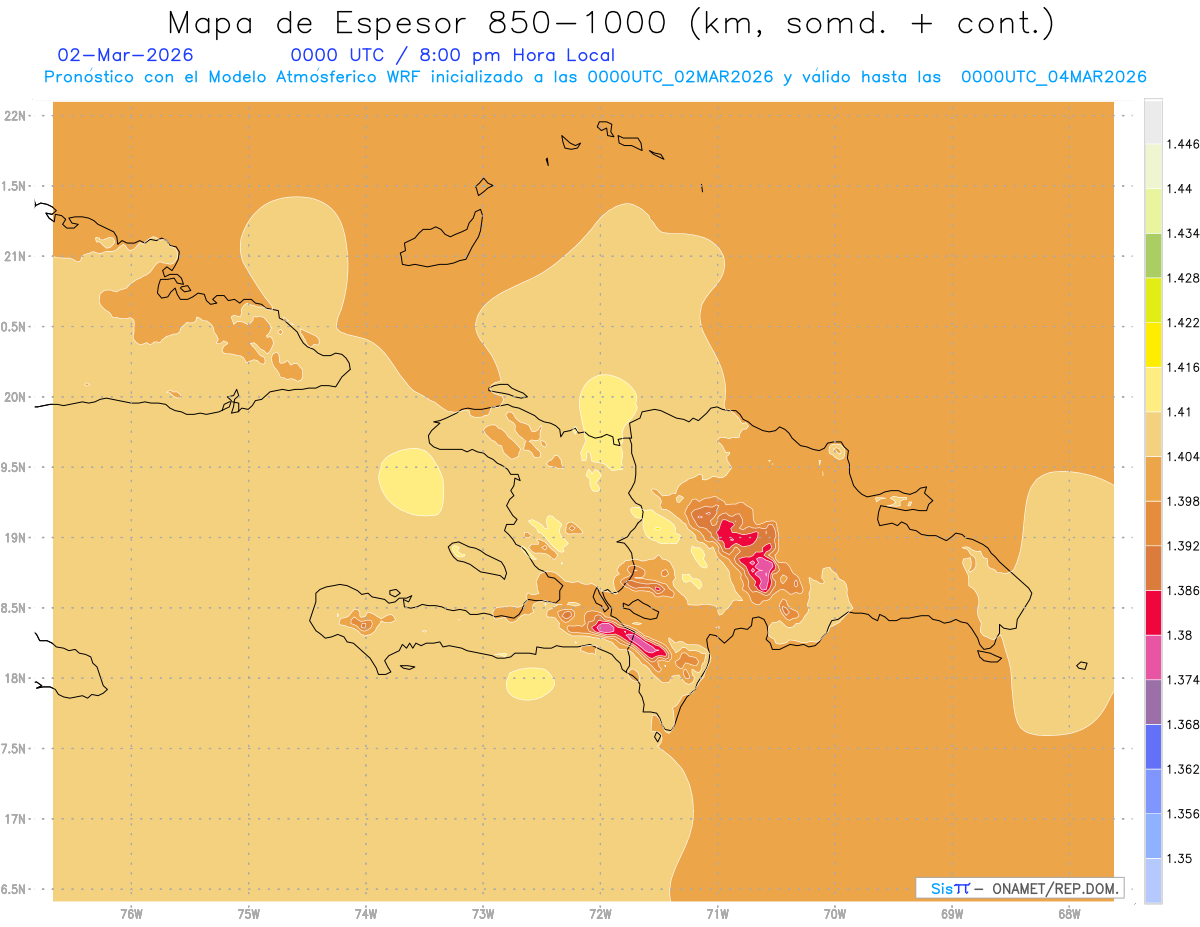Click the '71W' longitude axis label
This screenshot has height=927, width=1200.
[x=718, y=913]
